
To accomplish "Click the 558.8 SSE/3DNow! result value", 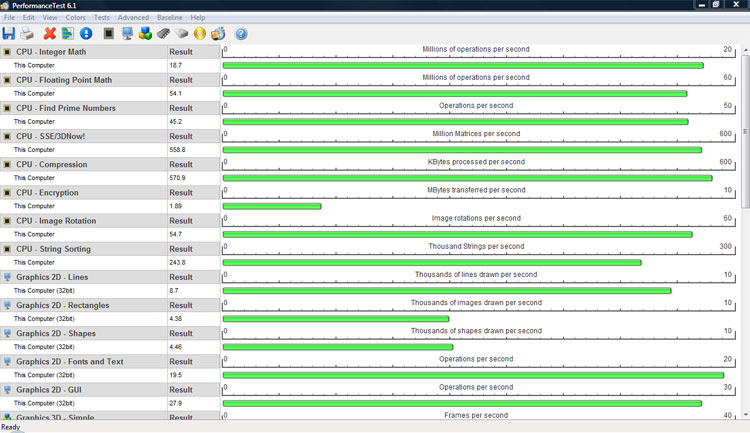I will click(177, 150).
